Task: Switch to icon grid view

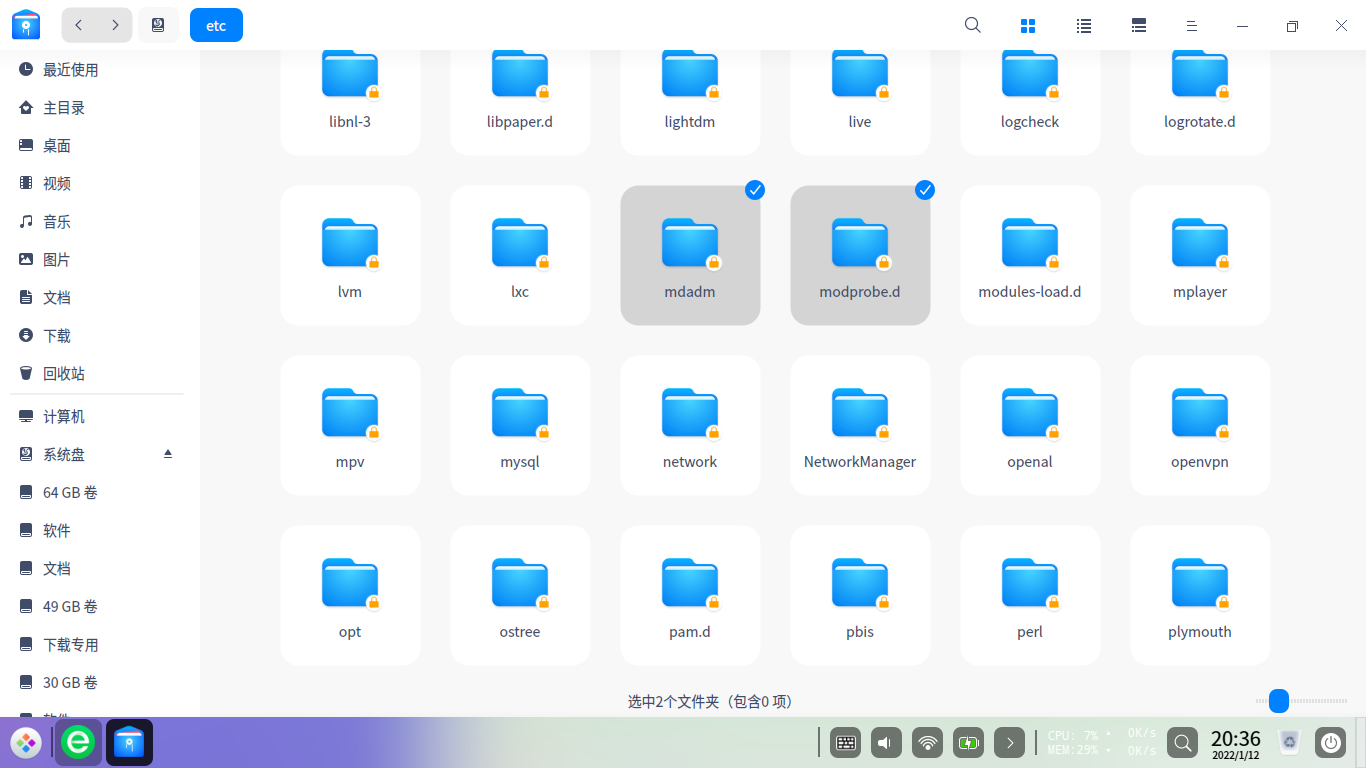Action: [1028, 26]
